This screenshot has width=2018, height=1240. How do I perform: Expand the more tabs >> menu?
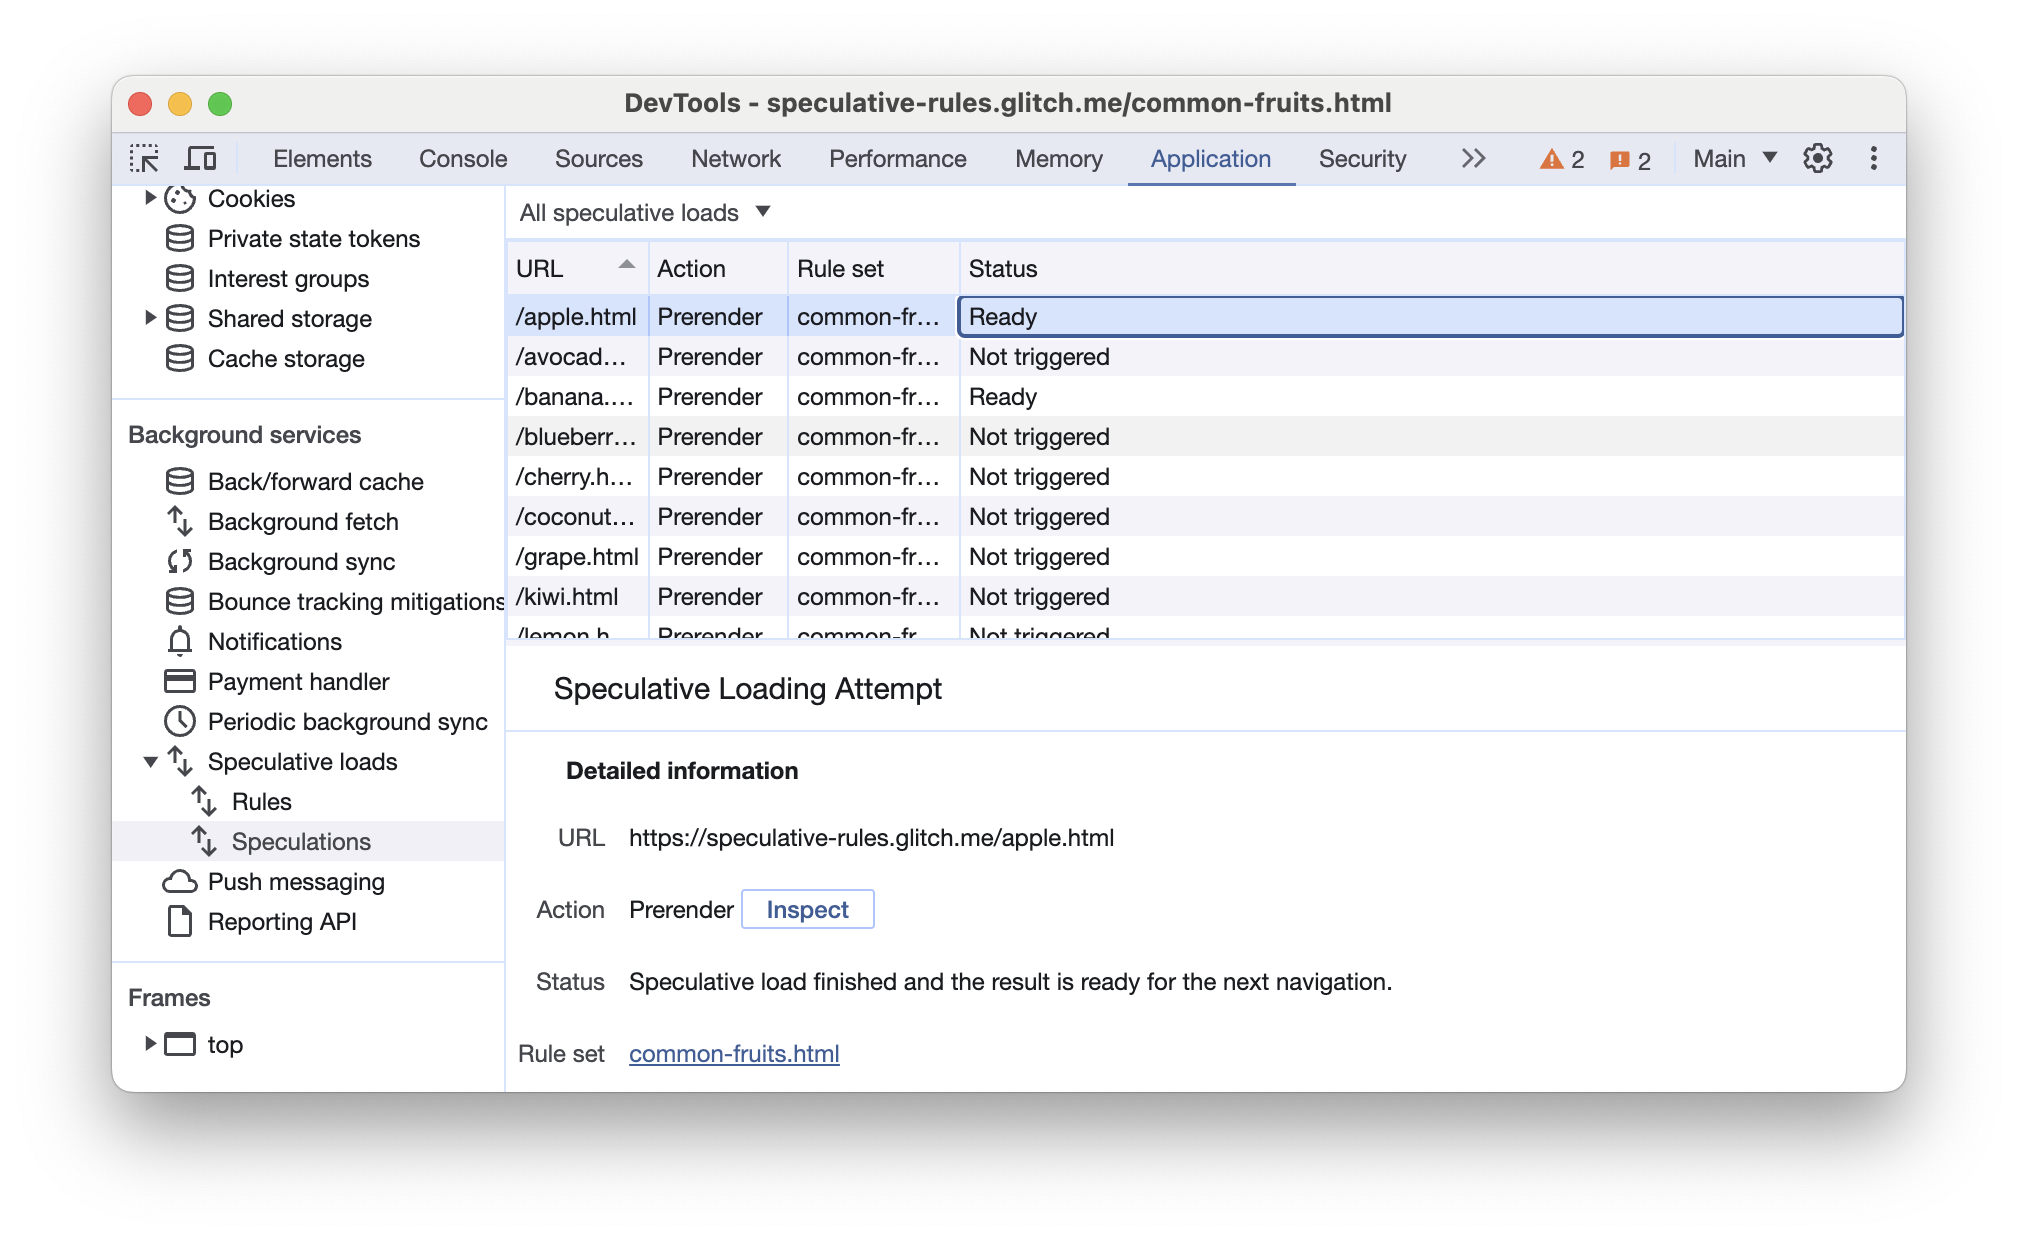click(1472, 159)
